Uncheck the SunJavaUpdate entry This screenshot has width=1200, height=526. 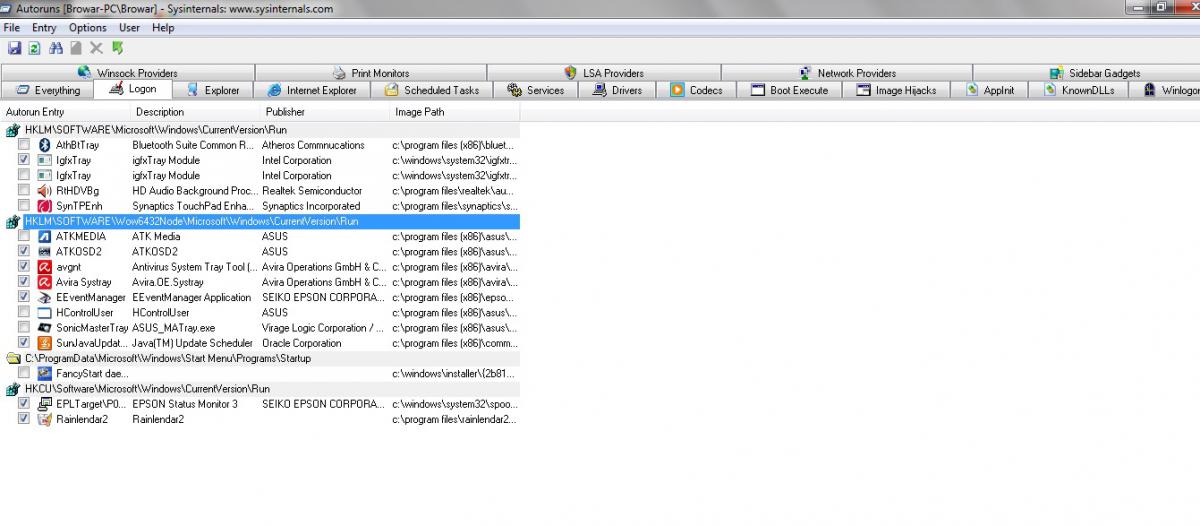click(24, 343)
